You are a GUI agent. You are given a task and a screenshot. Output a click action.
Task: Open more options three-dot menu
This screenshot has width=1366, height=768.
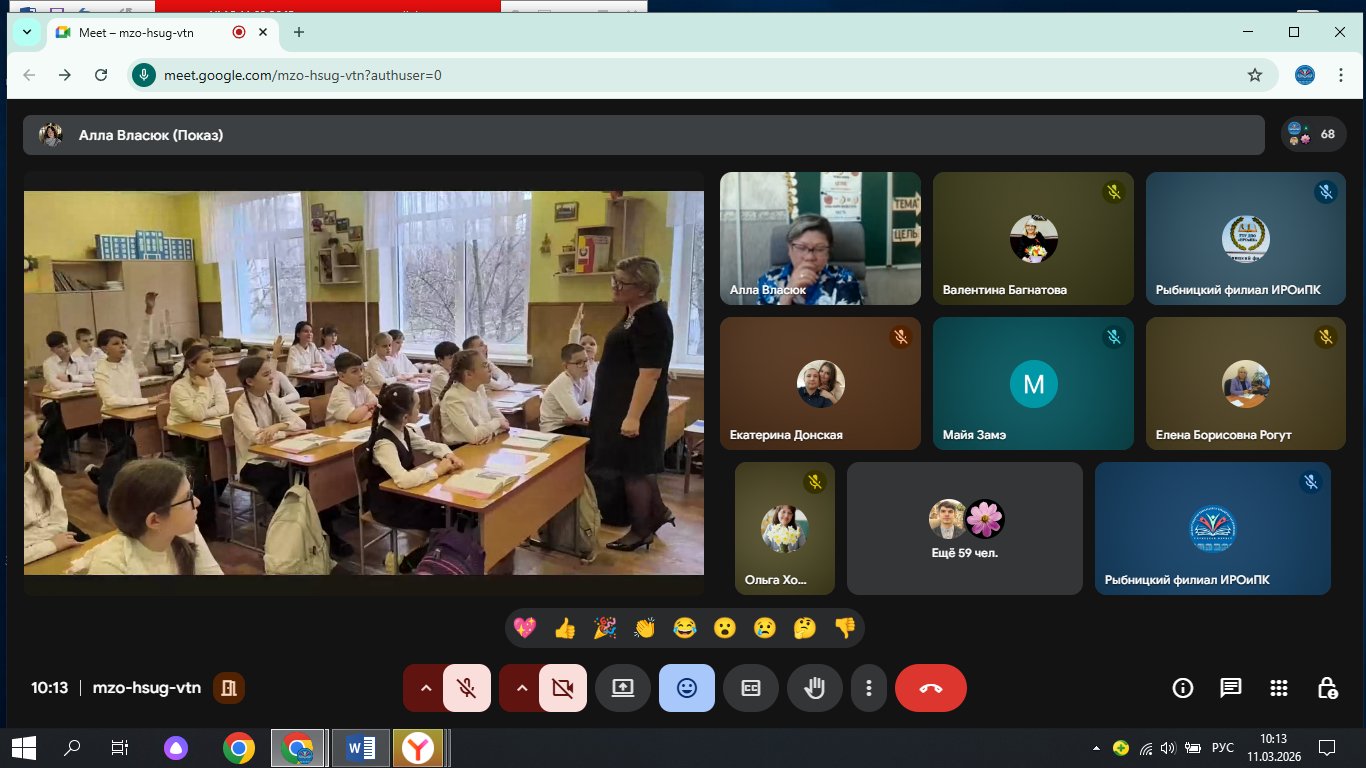point(869,688)
